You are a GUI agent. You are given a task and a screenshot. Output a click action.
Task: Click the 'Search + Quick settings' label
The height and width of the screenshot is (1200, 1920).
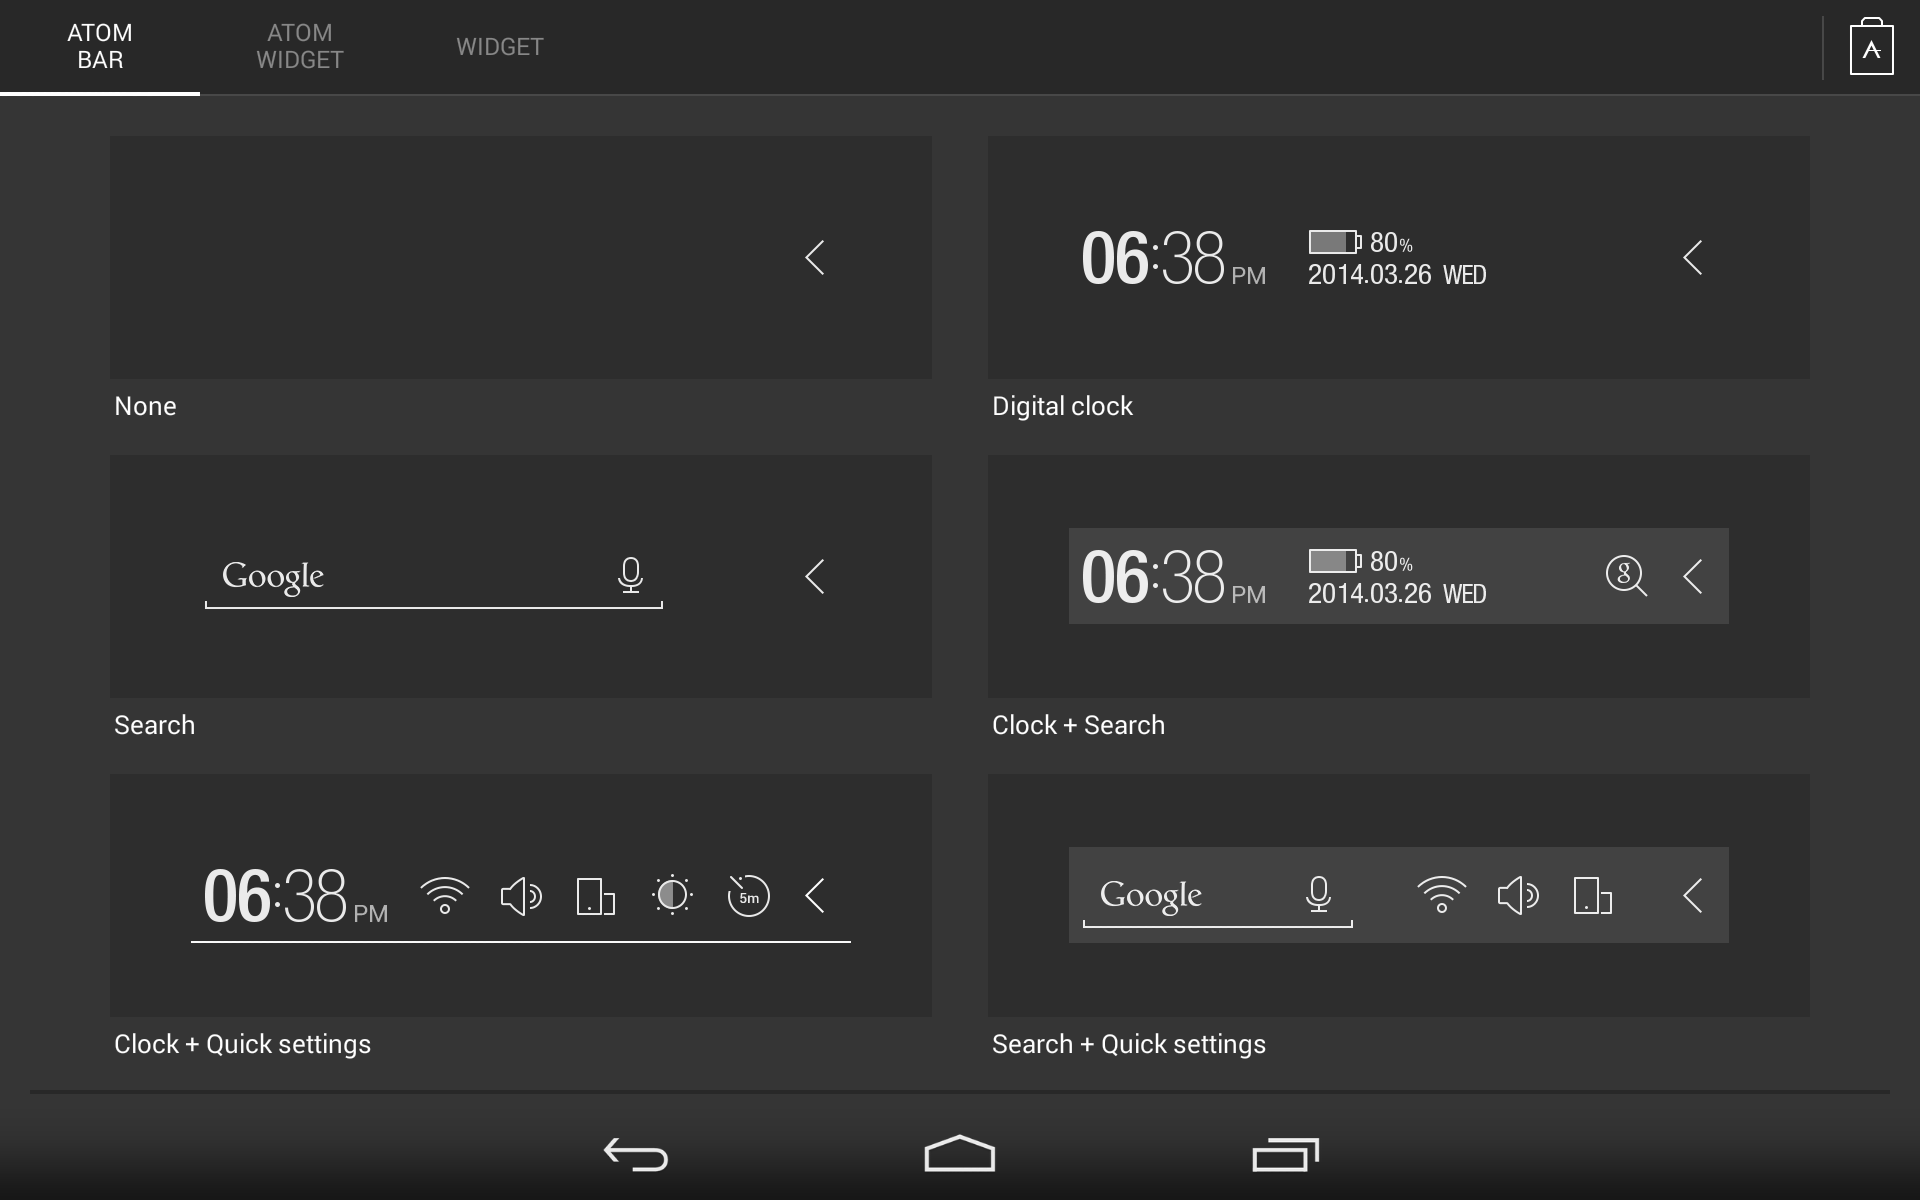[x=1129, y=1044]
